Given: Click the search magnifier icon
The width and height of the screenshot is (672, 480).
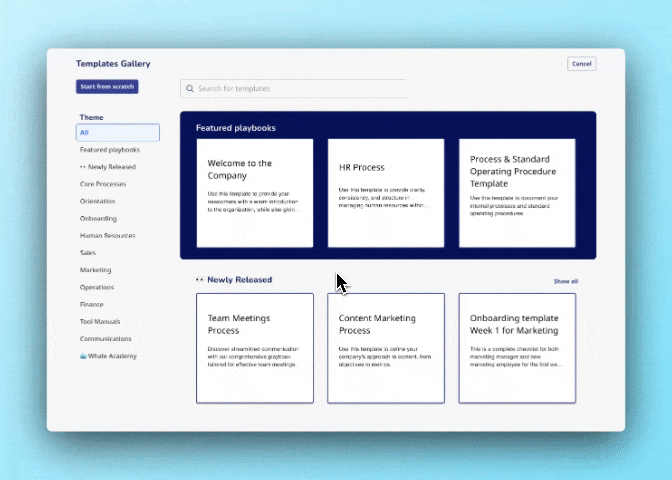Looking at the screenshot, I should click(x=190, y=88).
